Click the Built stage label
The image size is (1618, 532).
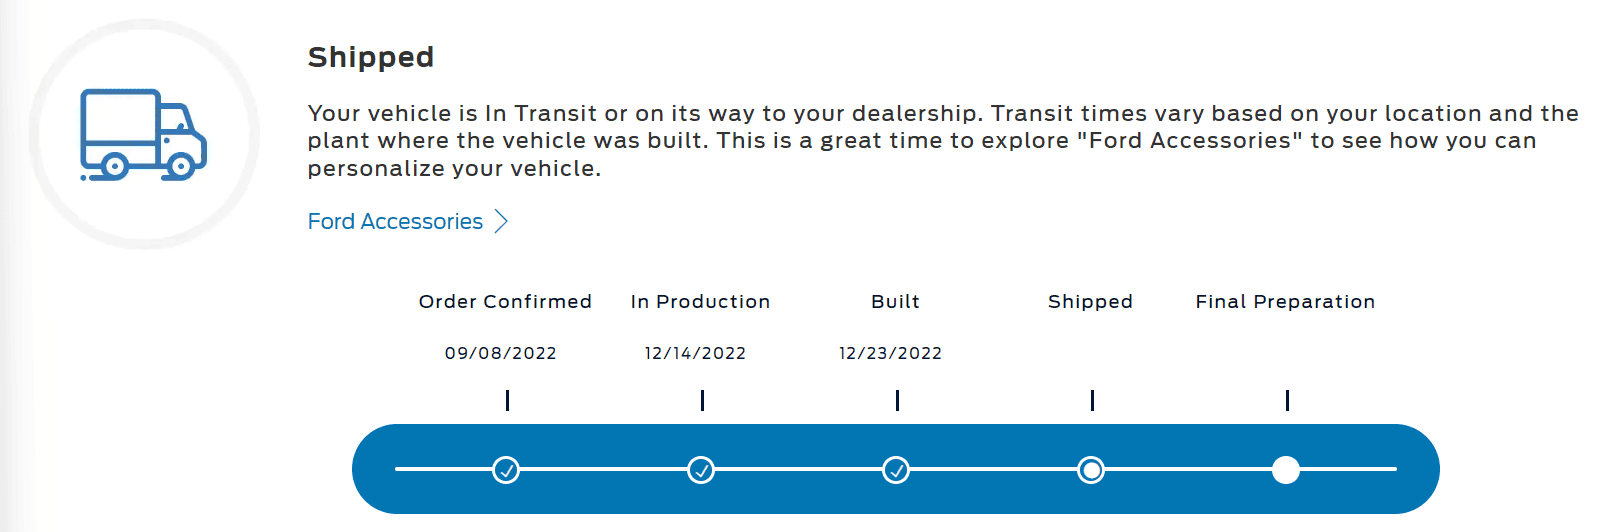pyautogui.click(x=895, y=302)
